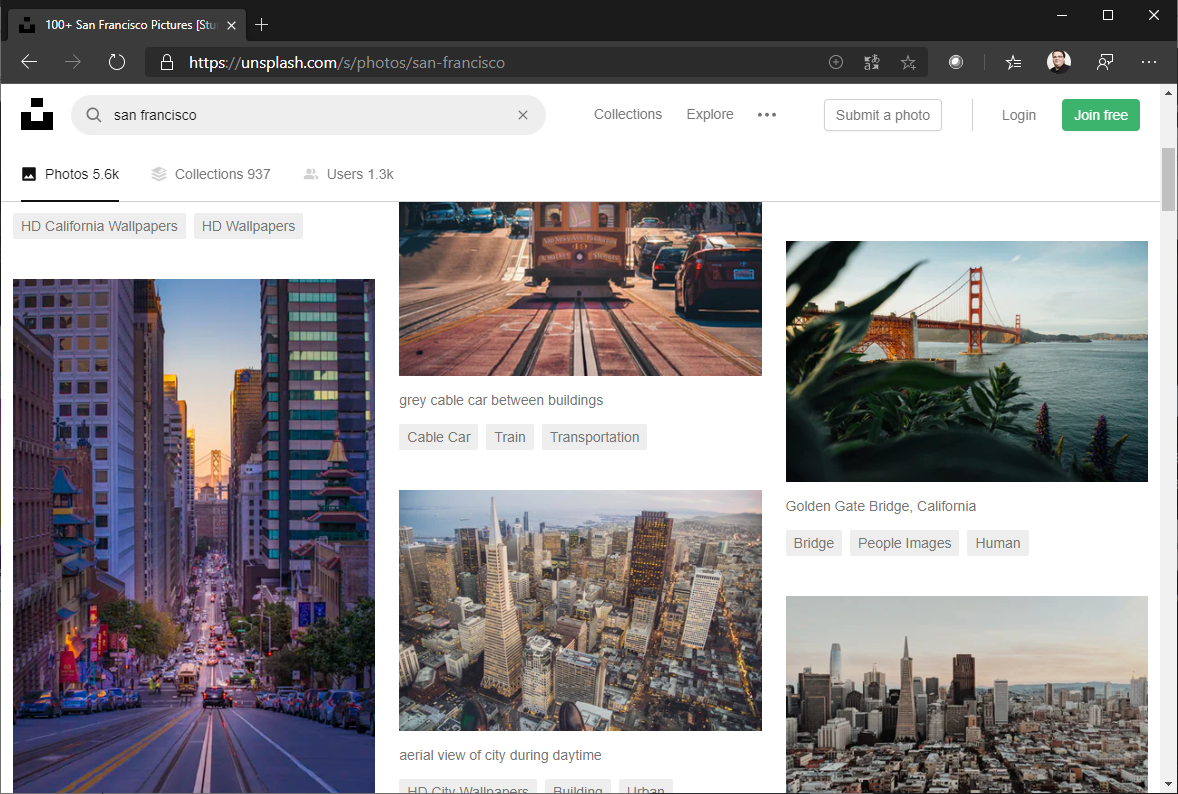
Task: Open browser Settings and more menu
Action: (x=1148, y=62)
